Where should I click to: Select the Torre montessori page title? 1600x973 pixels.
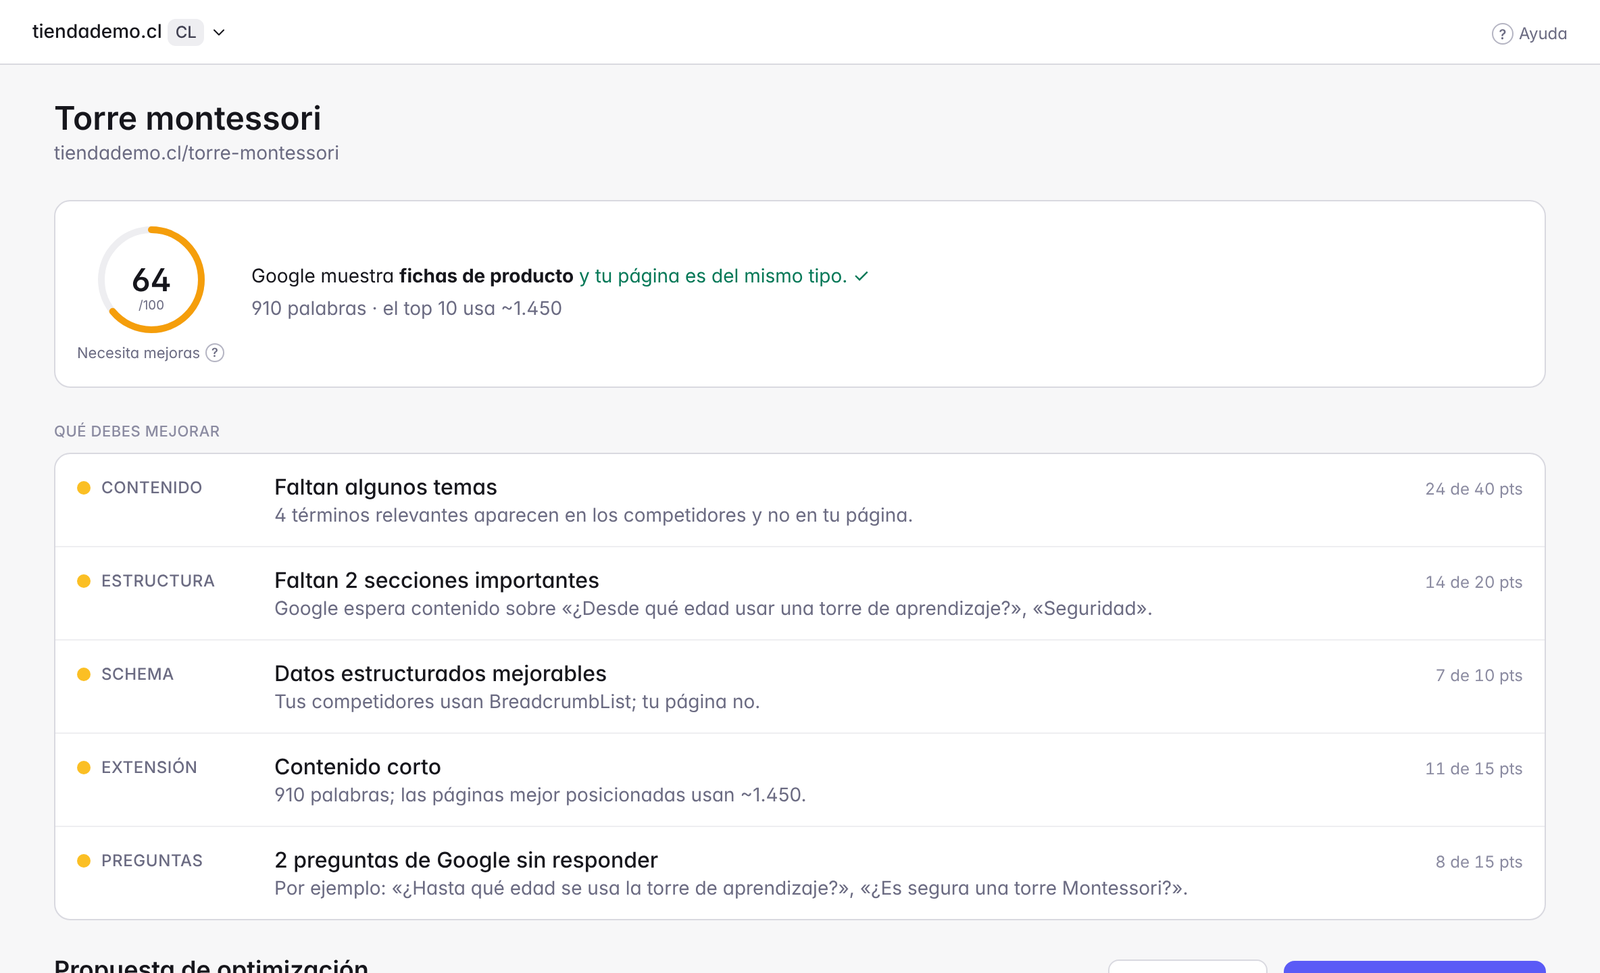pos(187,118)
